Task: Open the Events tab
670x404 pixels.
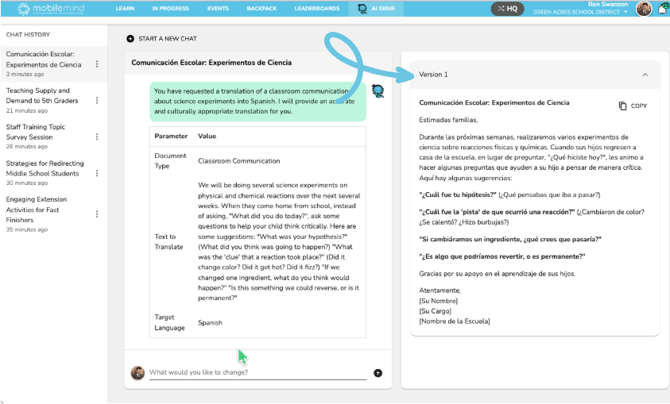Action: click(x=218, y=8)
